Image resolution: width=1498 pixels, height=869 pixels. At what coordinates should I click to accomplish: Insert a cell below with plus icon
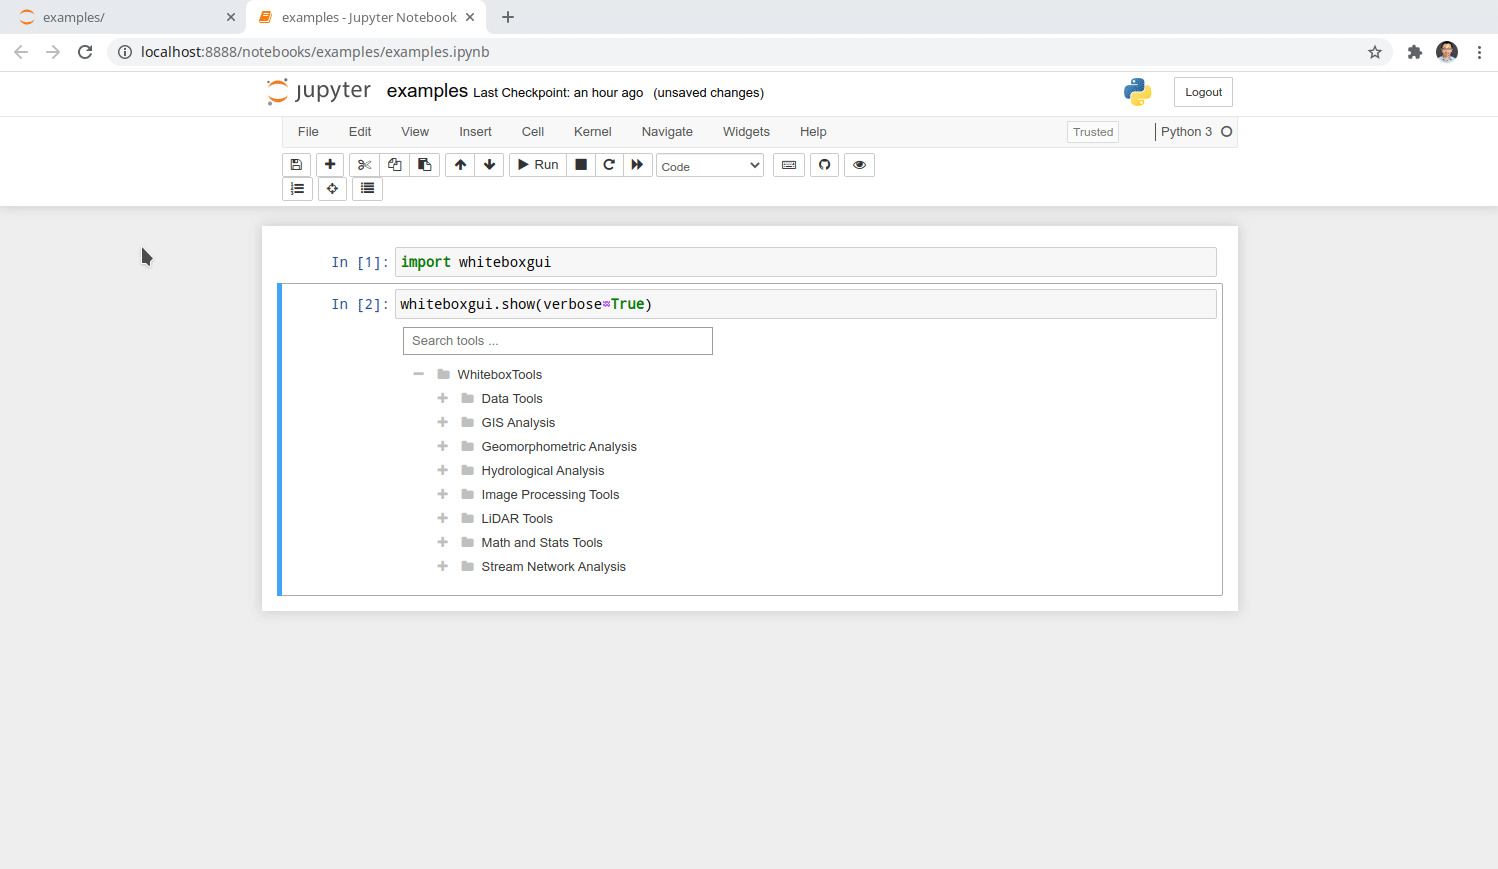click(x=330, y=165)
